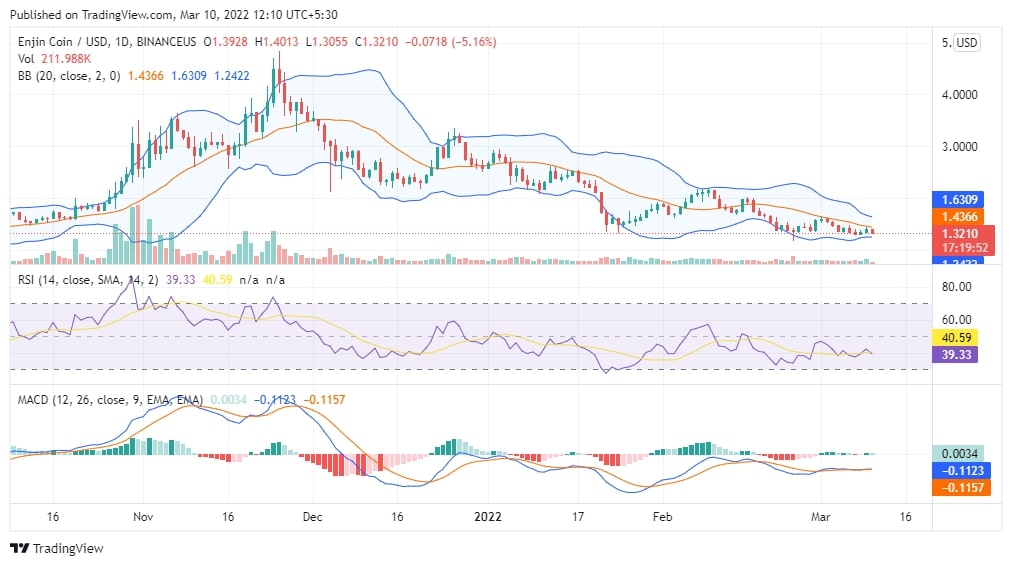Click the -0.0718 (-5.16%) change value
Screen dimensions: 1012x566
(451, 42)
